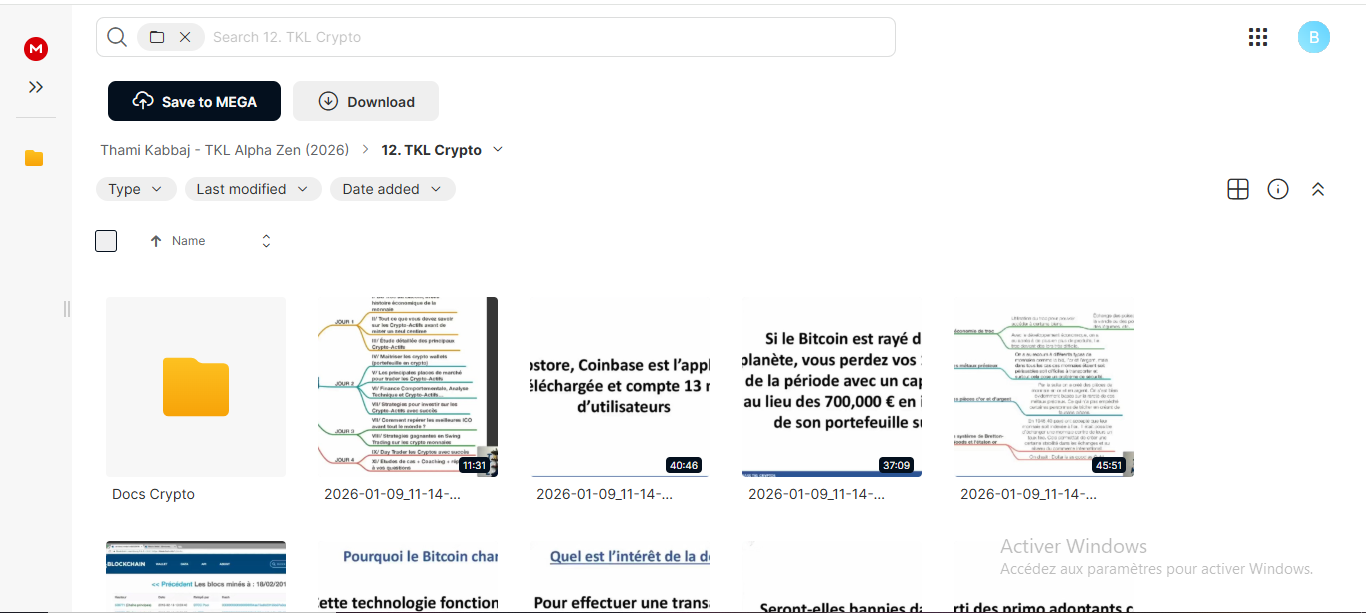This screenshot has width=1366, height=613.
Task: Expand the sidebar with double-chevron icon
Action: click(x=36, y=87)
